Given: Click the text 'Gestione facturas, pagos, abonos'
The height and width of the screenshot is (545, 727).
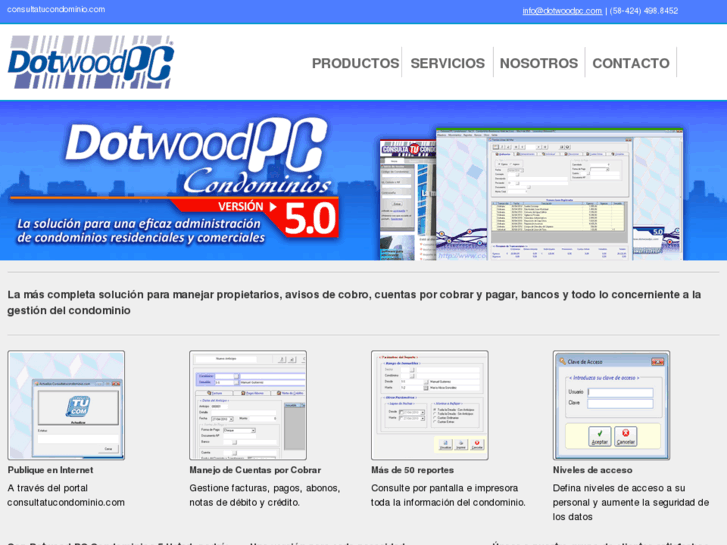Looking at the screenshot, I should click(x=265, y=488).
